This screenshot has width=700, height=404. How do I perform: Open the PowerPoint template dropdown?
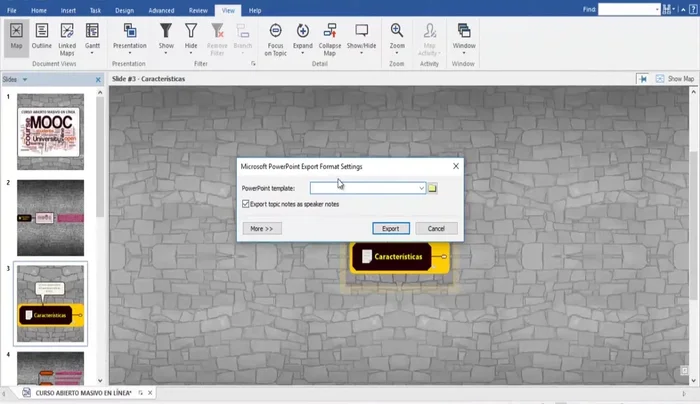(421, 187)
